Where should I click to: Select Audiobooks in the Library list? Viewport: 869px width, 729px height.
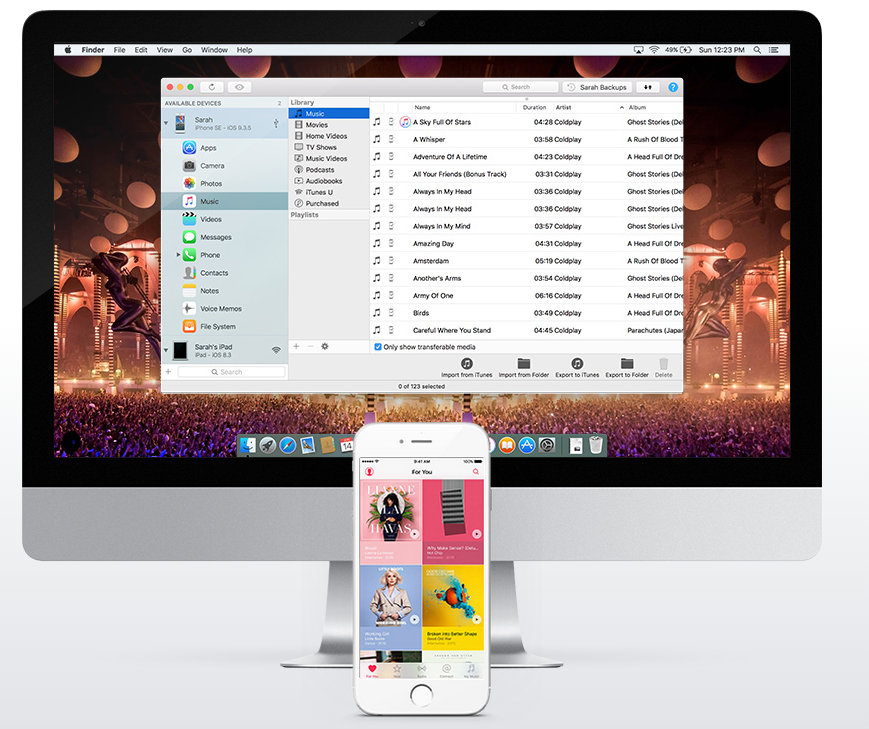tap(328, 181)
